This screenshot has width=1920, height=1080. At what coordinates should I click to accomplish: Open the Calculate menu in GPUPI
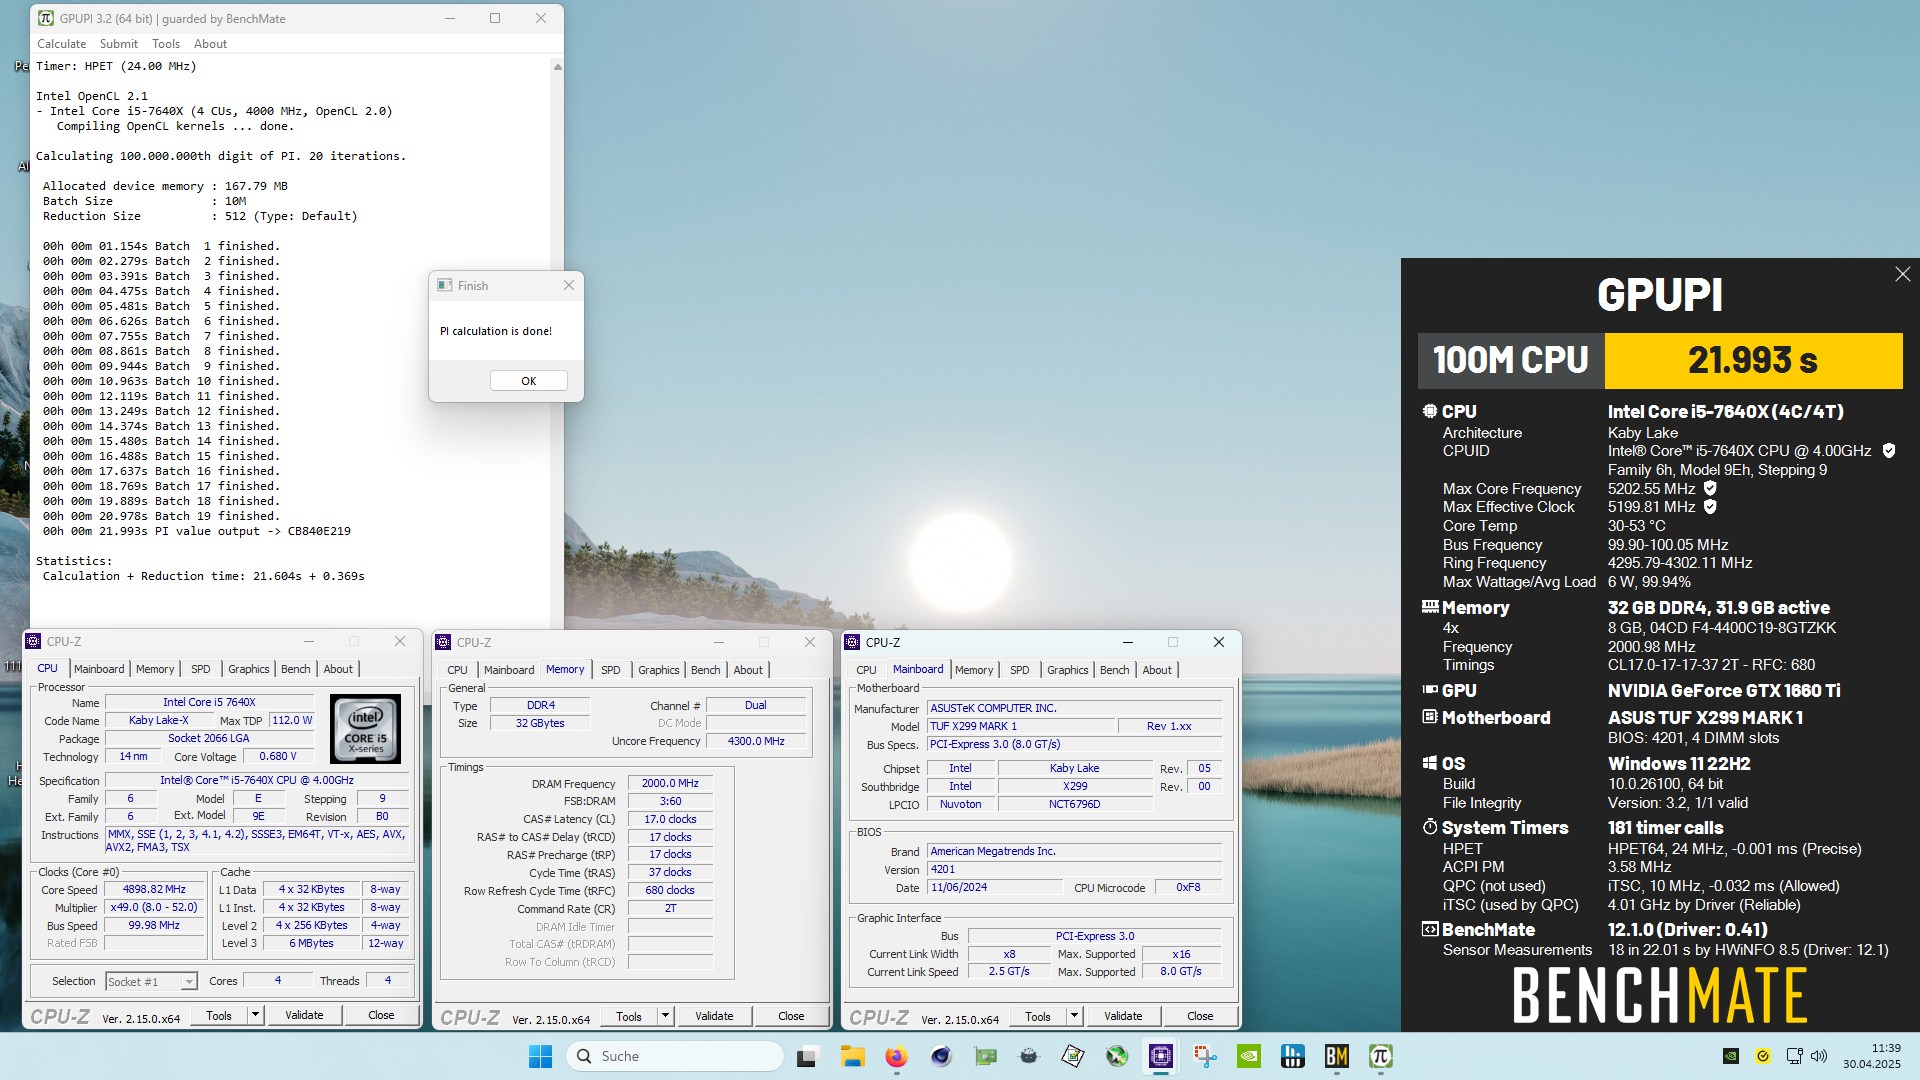click(x=61, y=44)
